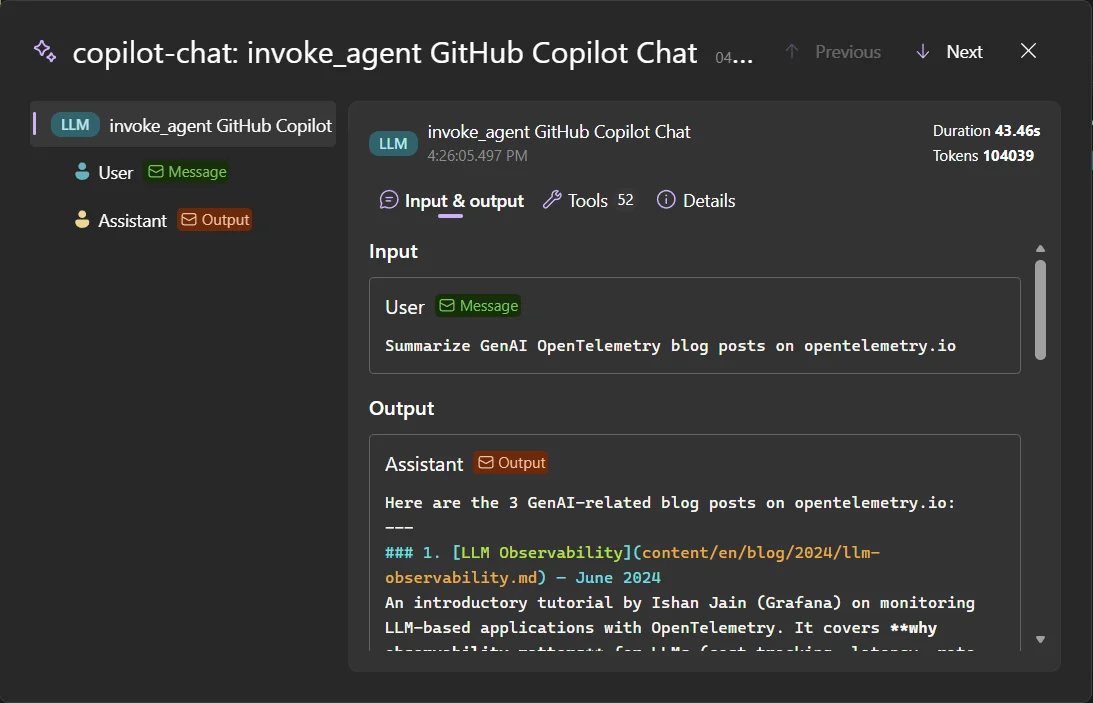The width and height of the screenshot is (1093, 703).
Task: Click the scrollbar up arrow
Action: 1040,249
